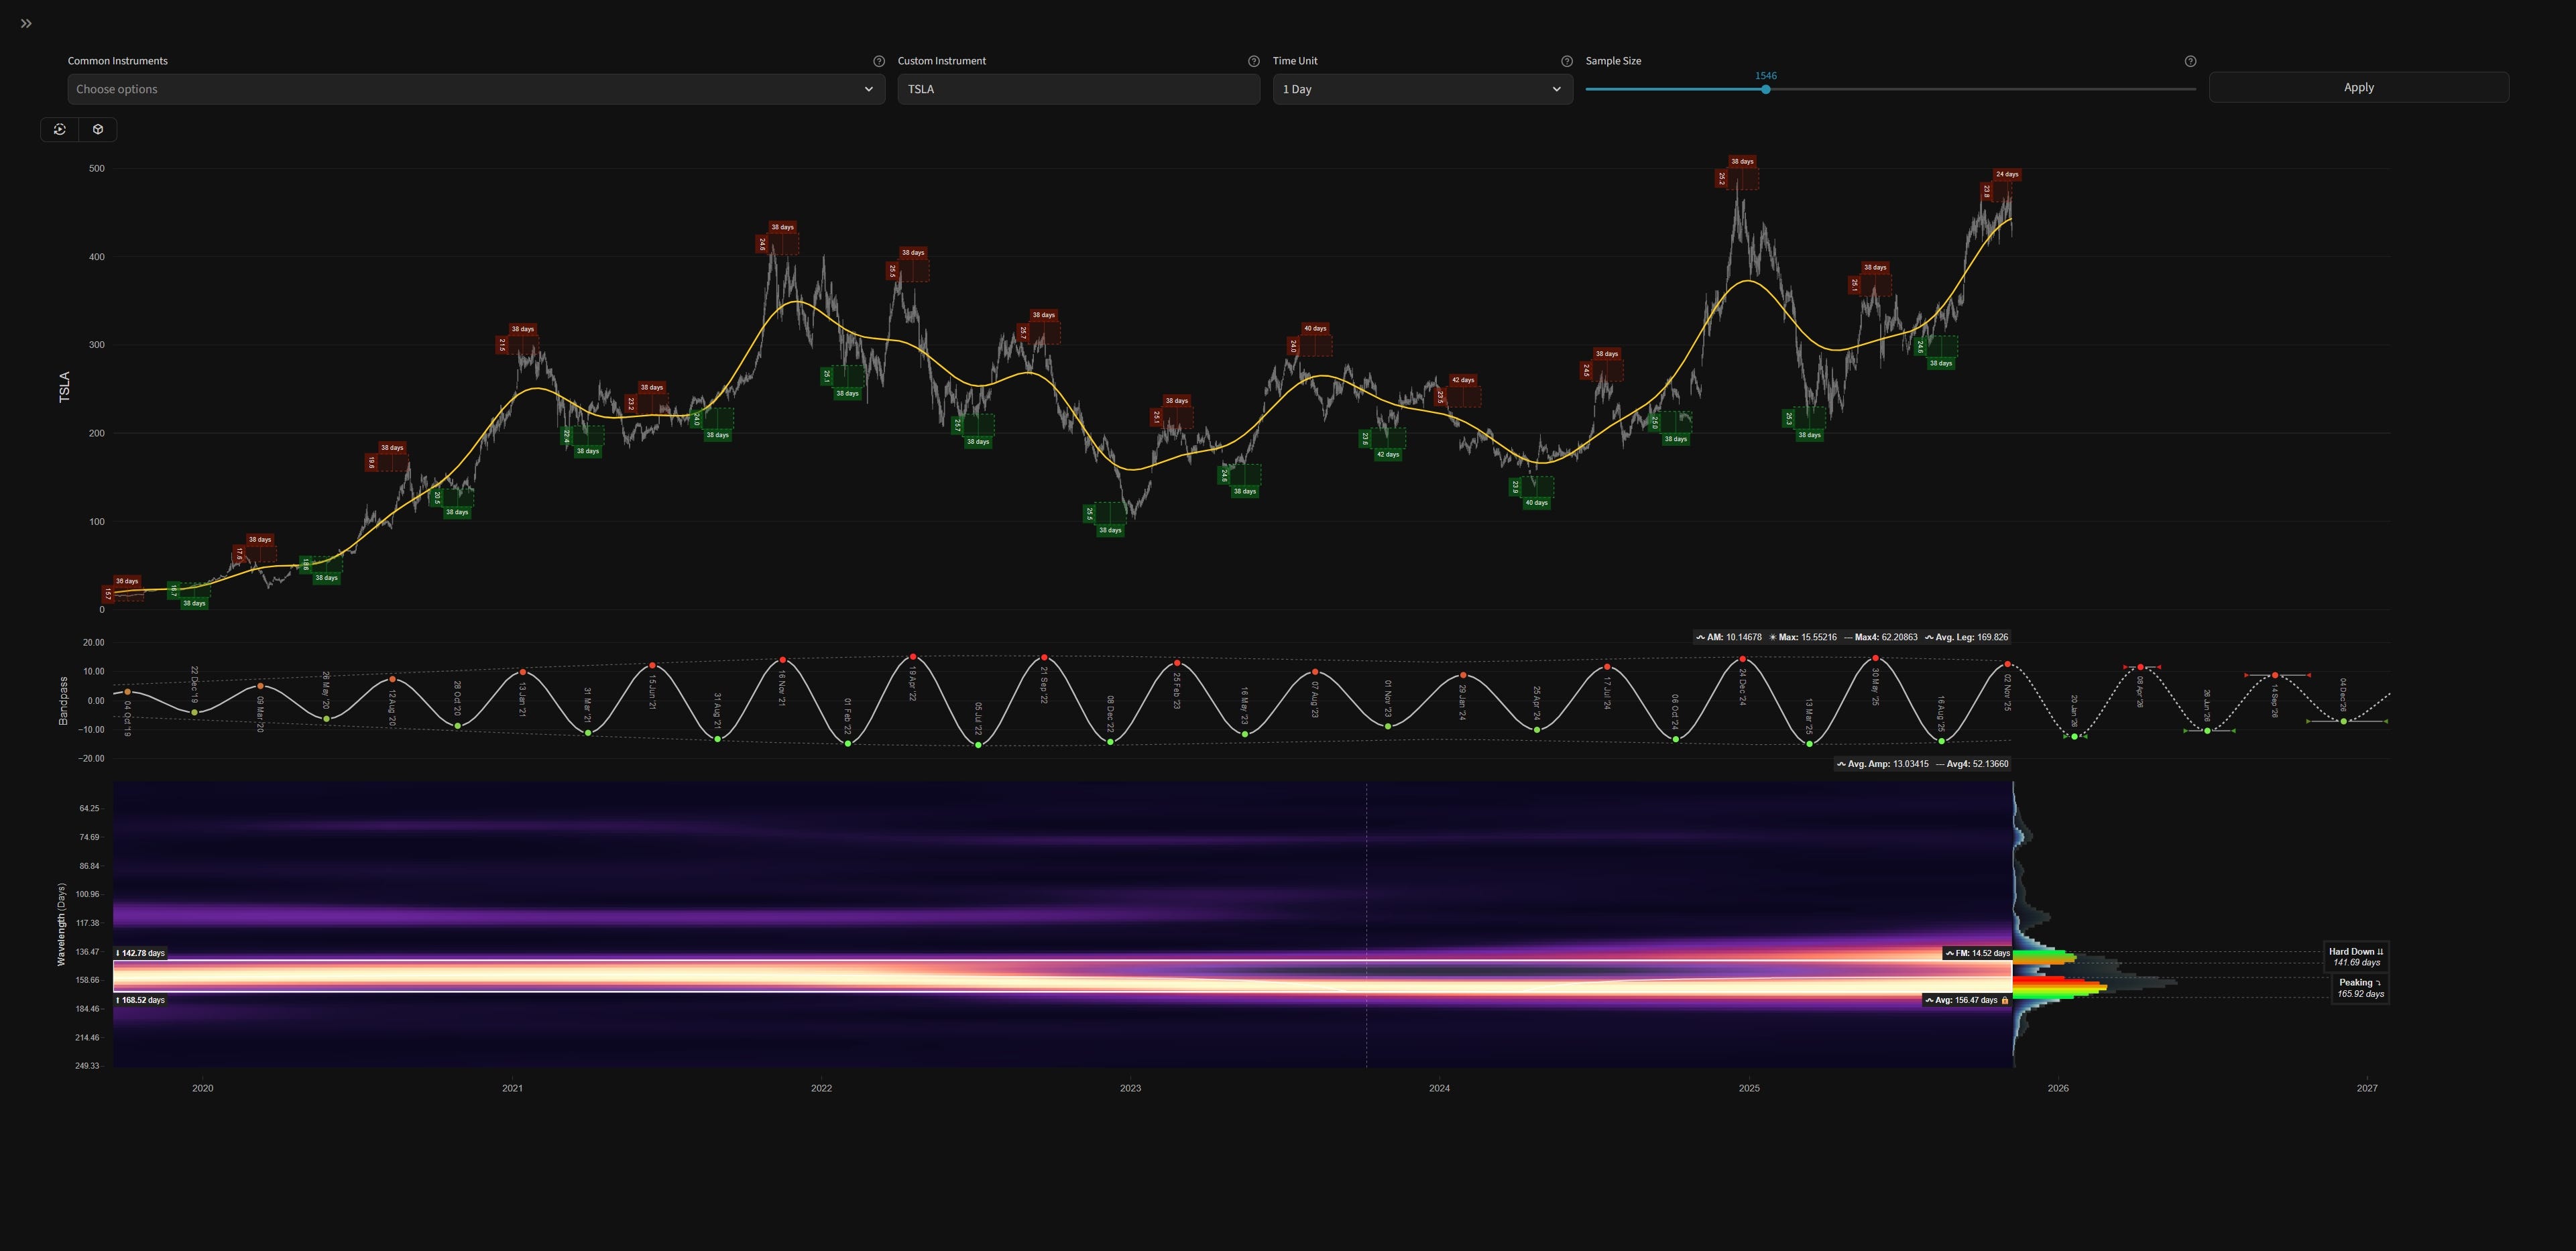
Task: Click the Hard Down 141.69 days label
Action: (x=2355, y=957)
